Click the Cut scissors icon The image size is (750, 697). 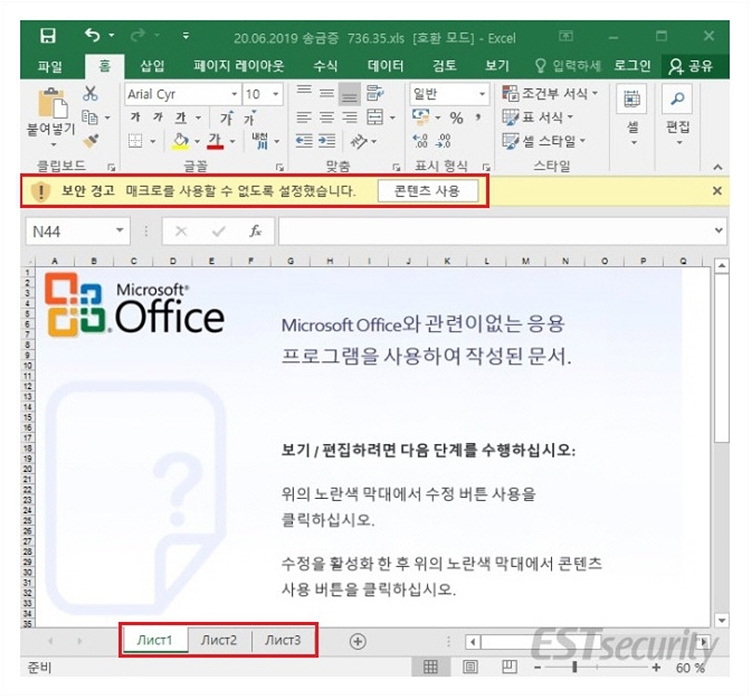click(90, 93)
